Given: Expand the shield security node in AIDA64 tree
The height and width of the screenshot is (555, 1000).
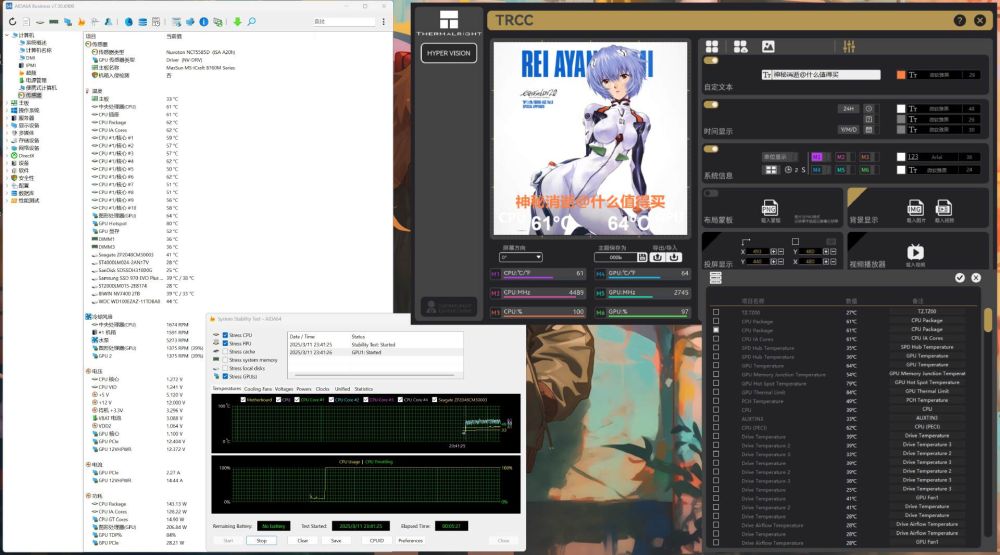Looking at the screenshot, I should tap(7, 178).
